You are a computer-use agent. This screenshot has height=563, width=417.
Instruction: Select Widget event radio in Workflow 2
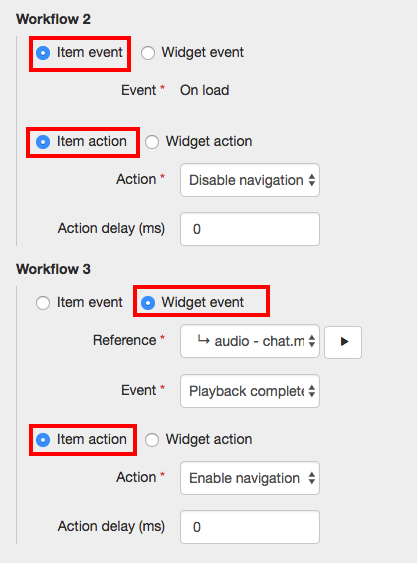pyautogui.click(x=148, y=53)
